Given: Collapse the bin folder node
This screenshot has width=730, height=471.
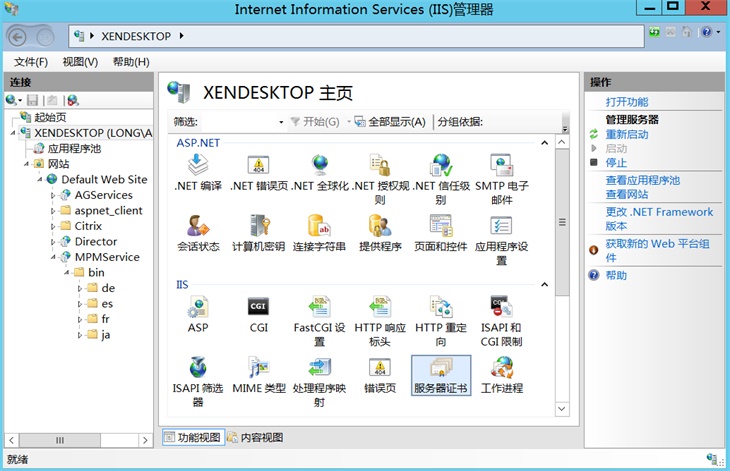Looking at the screenshot, I should (67, 273).
